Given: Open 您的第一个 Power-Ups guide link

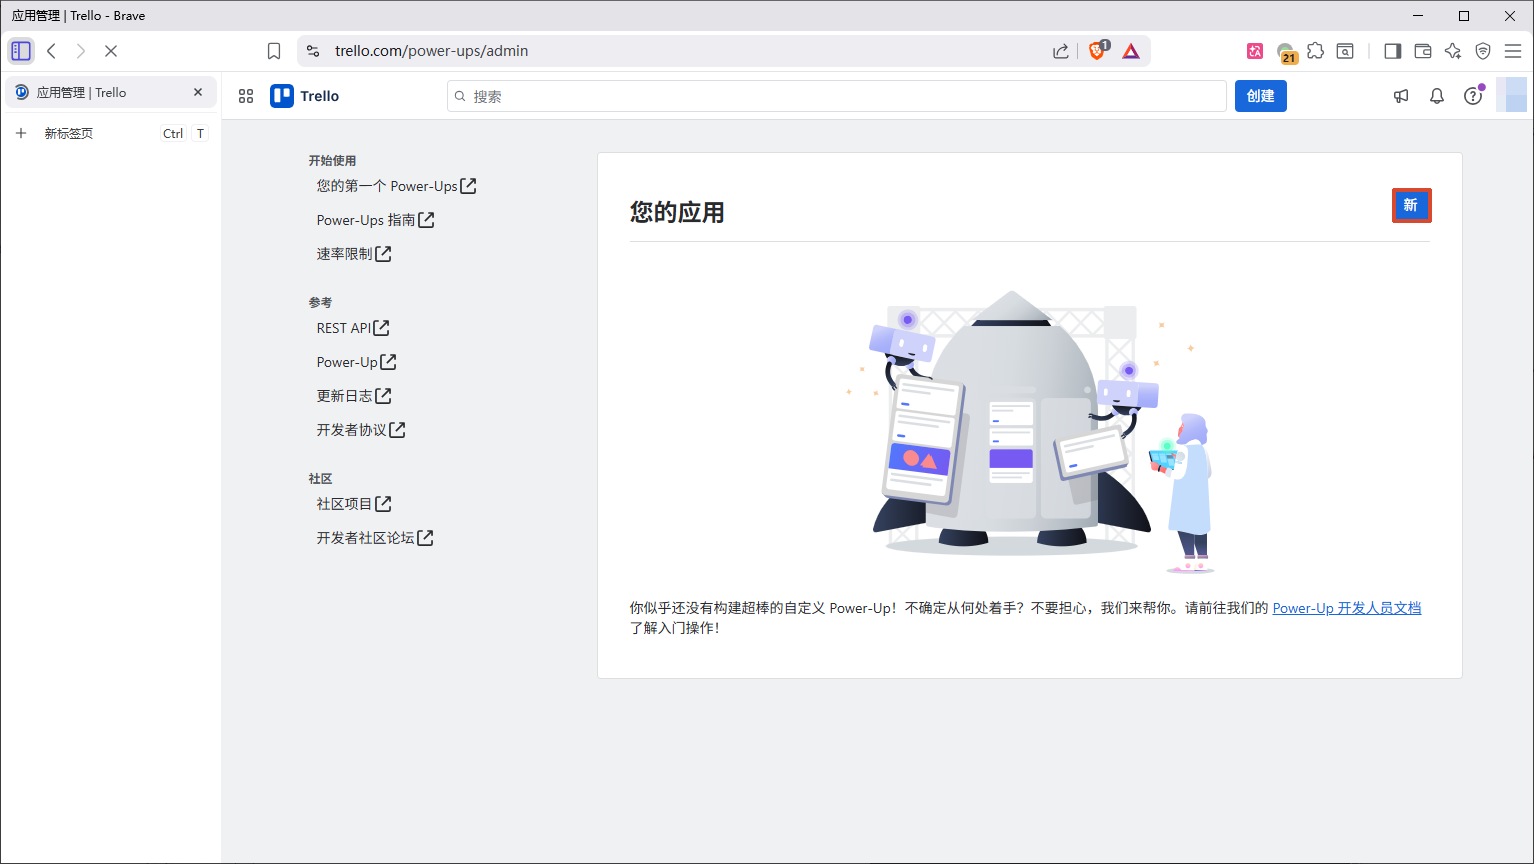Looking at the screenshot, I should (x=396, y=186).
